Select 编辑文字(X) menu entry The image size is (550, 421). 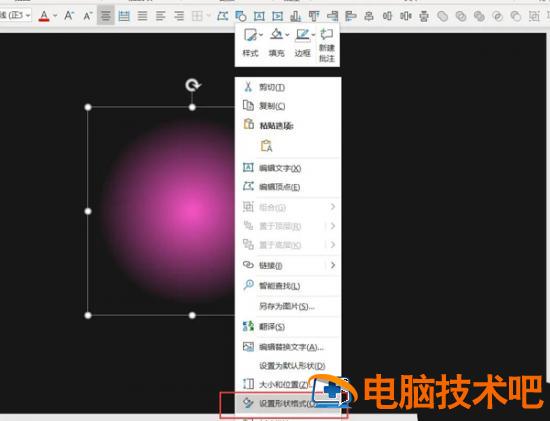288,168
